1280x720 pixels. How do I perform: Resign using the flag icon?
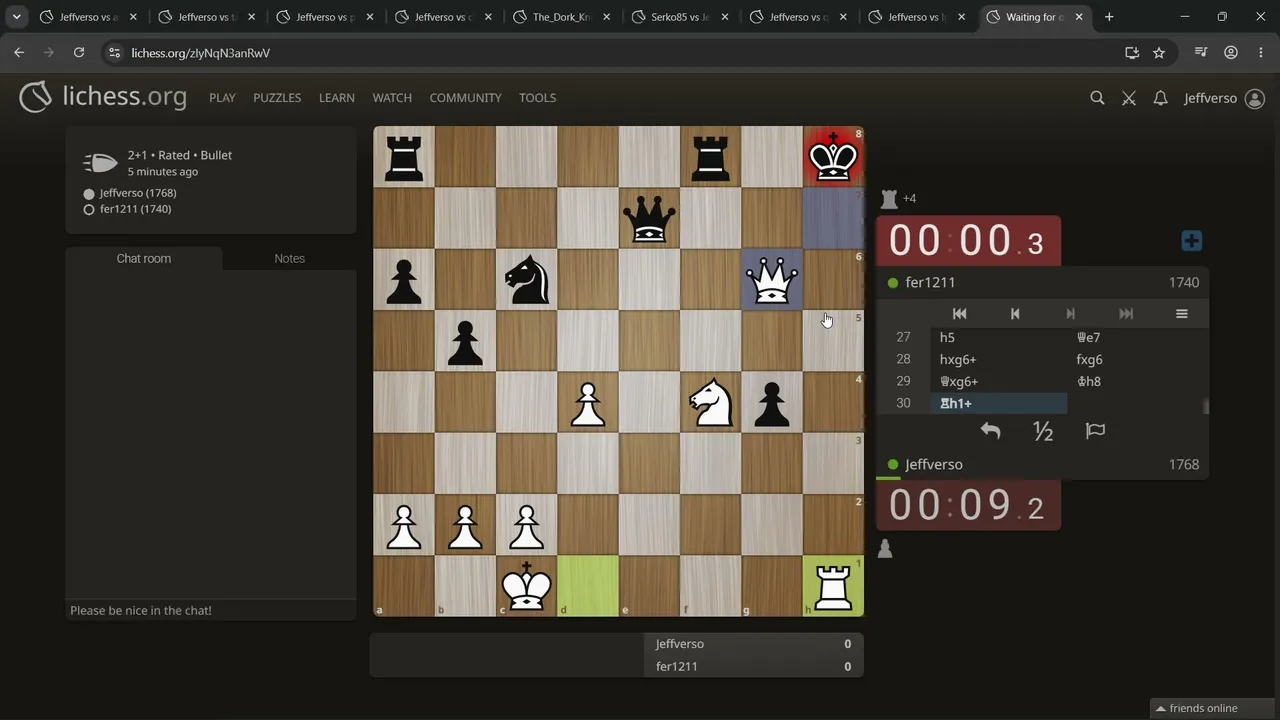1095,431
